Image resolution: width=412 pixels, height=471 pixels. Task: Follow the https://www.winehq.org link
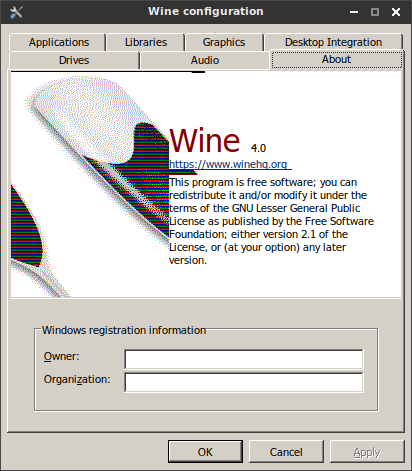tap(228, 164)
